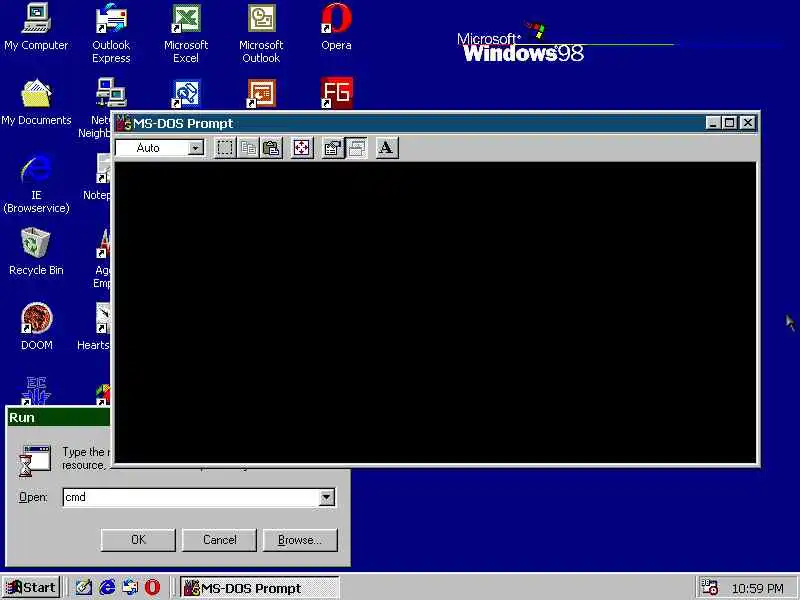Close the MS-DOS Prompt window

point(748,123)
